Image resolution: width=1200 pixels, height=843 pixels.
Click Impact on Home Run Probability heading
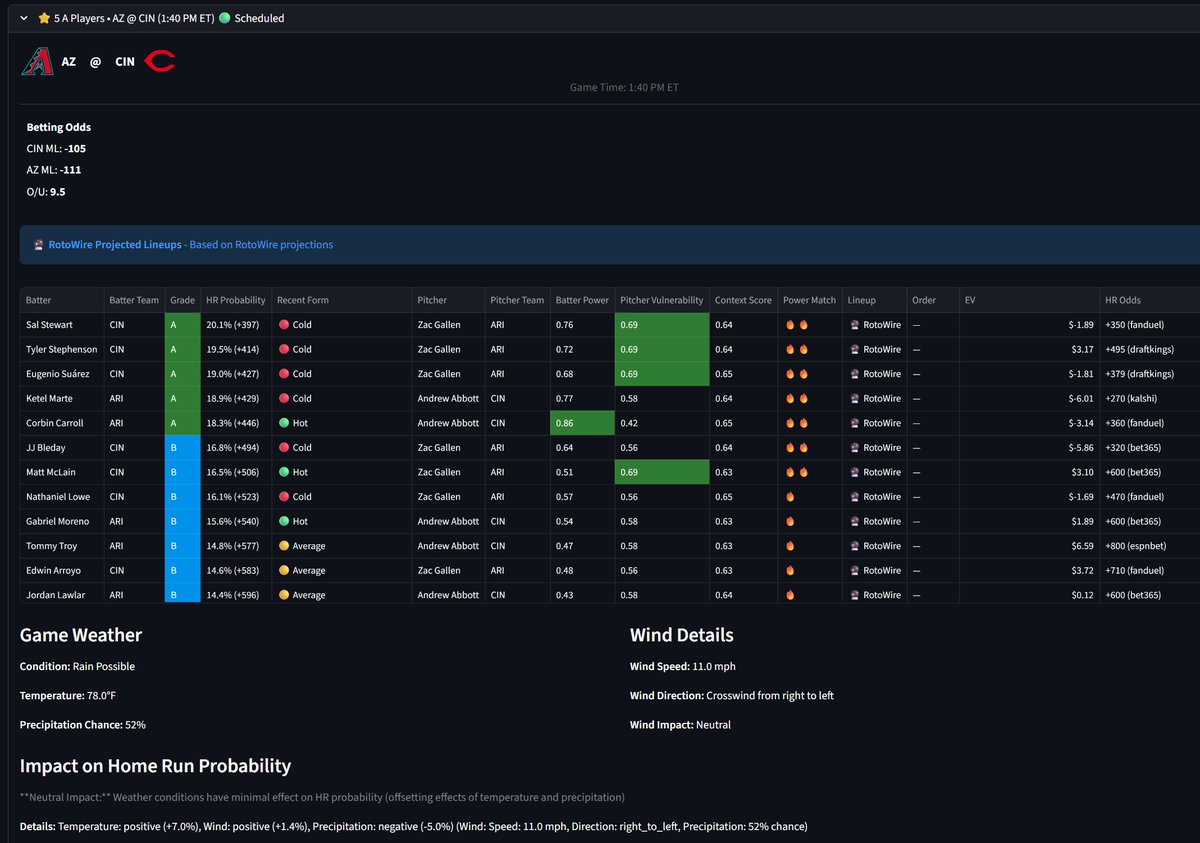coord(155,767)
